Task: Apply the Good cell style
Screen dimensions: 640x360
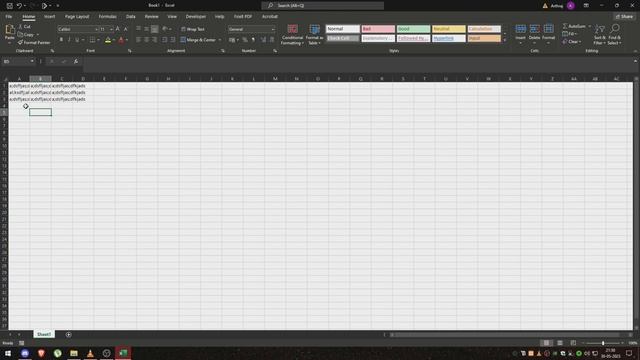Action: (x=413, y=29)
